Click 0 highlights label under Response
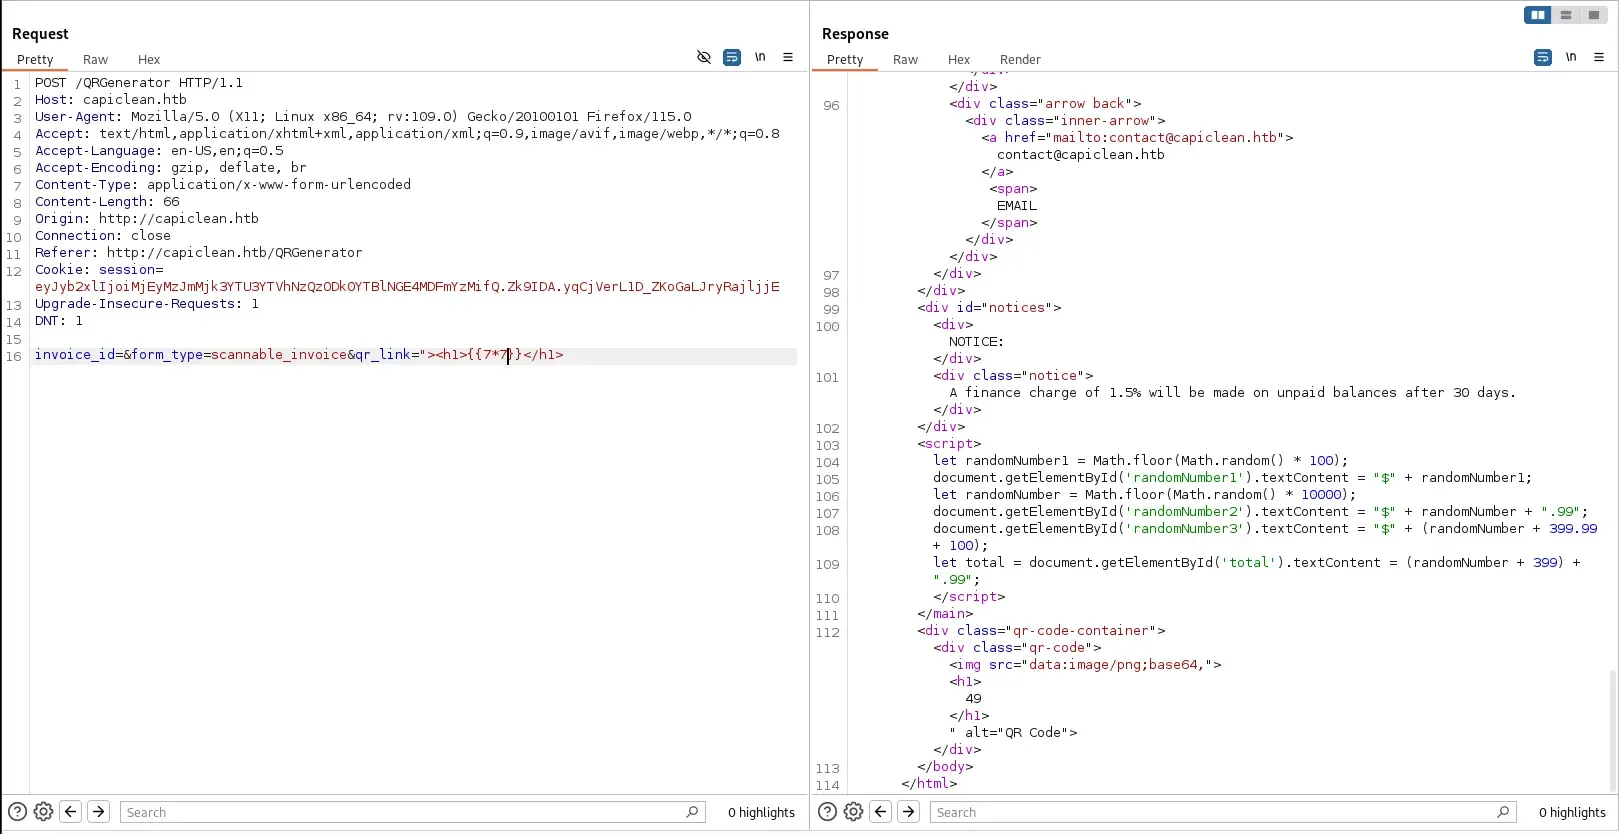 [1572, 813]
